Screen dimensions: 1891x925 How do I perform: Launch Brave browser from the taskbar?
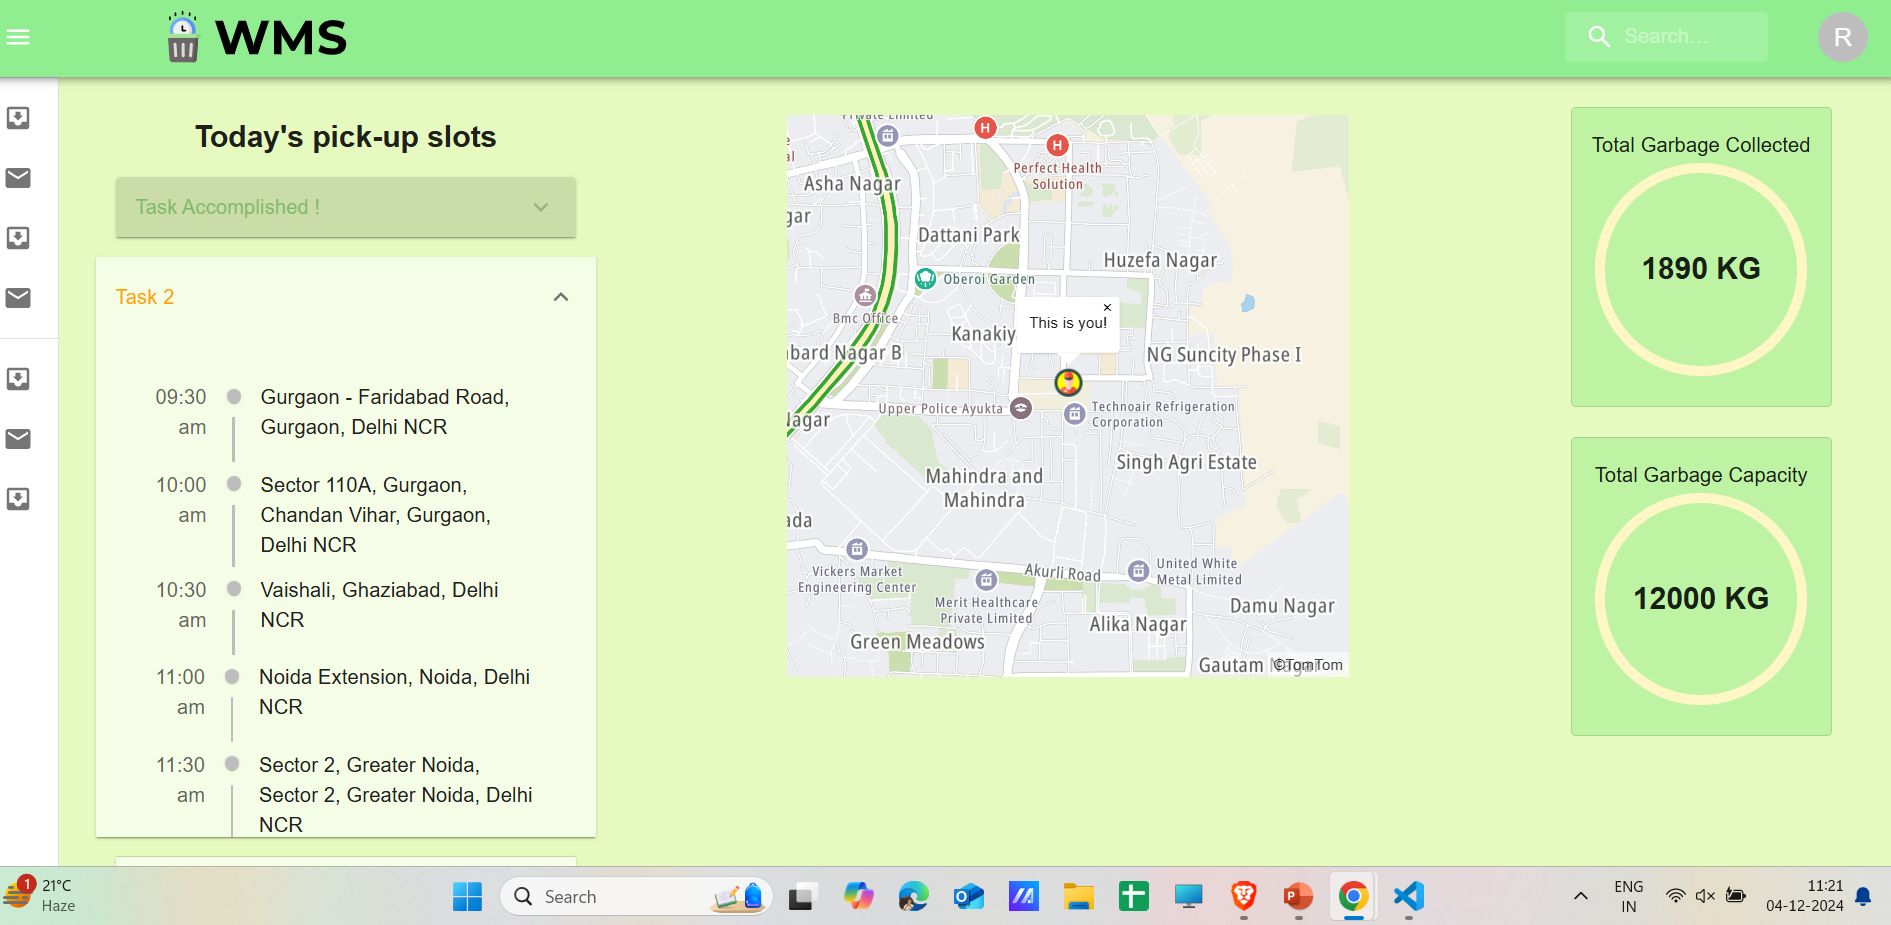1242,897
